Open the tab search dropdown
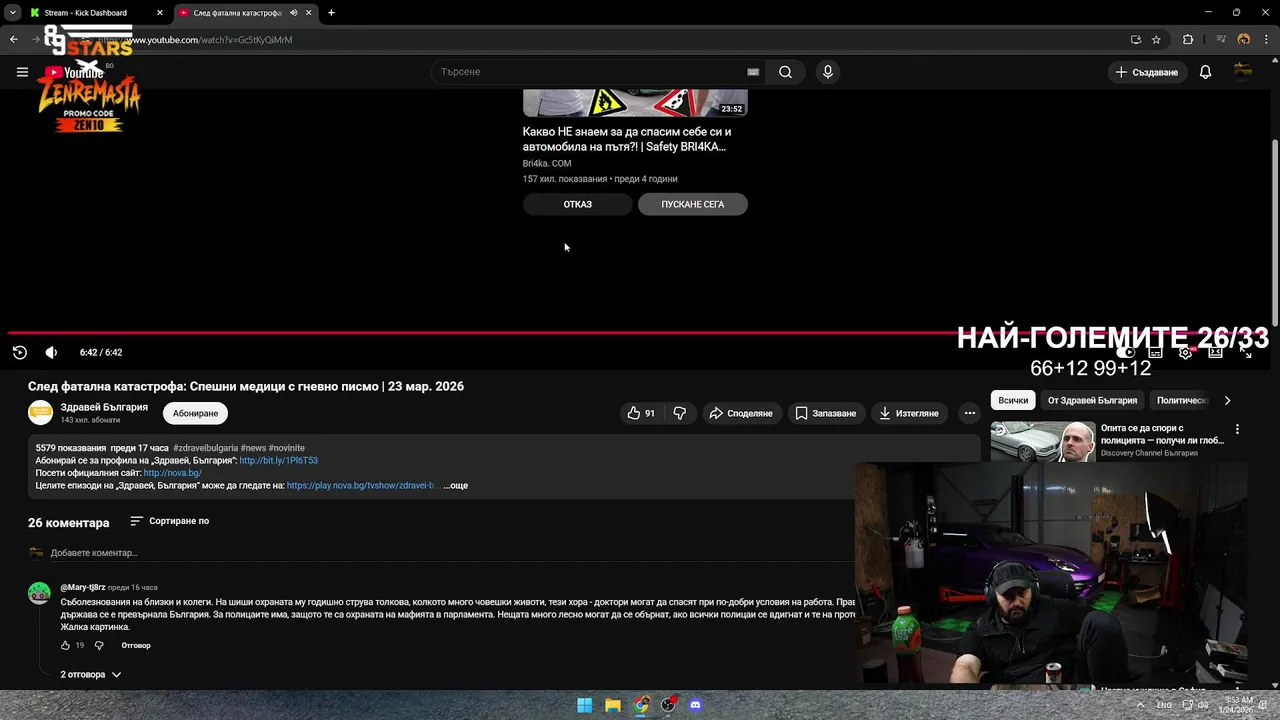 click(12, 13)
